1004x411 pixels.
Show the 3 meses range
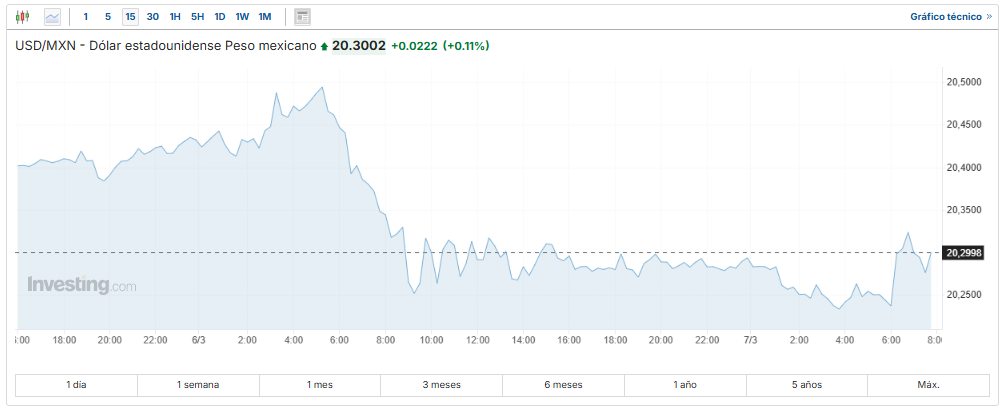(441, 385)
